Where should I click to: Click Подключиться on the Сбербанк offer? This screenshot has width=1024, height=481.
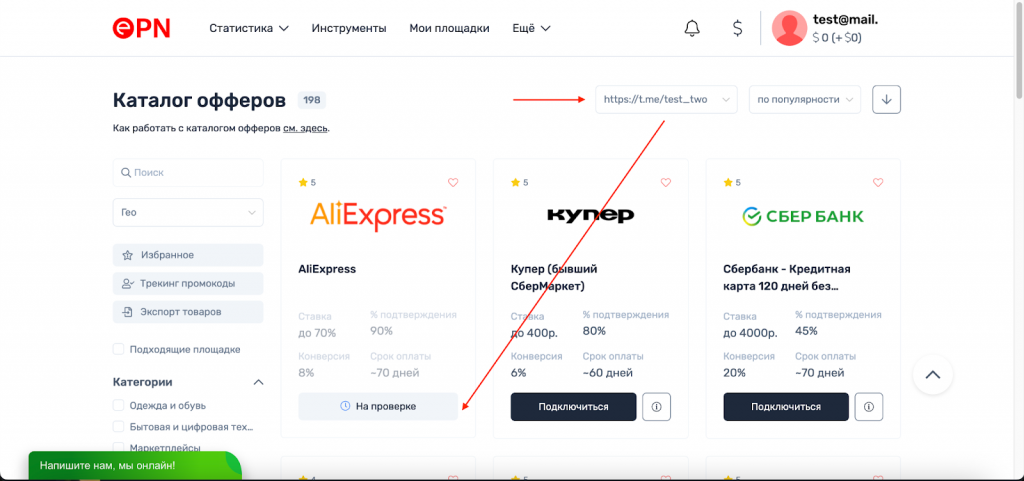786,407
